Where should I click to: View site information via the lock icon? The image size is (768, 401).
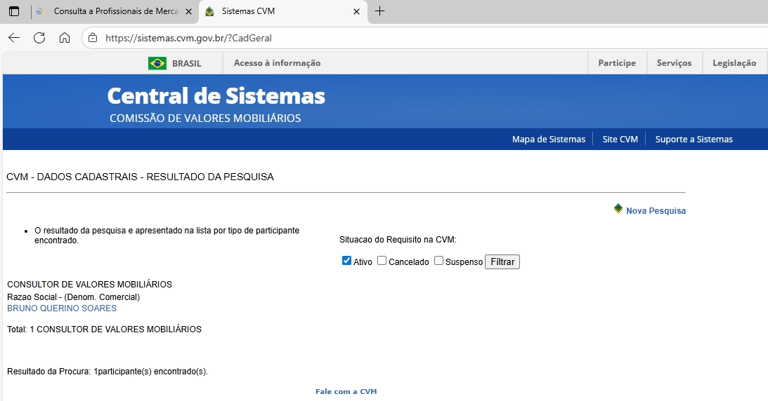[93, 38]
